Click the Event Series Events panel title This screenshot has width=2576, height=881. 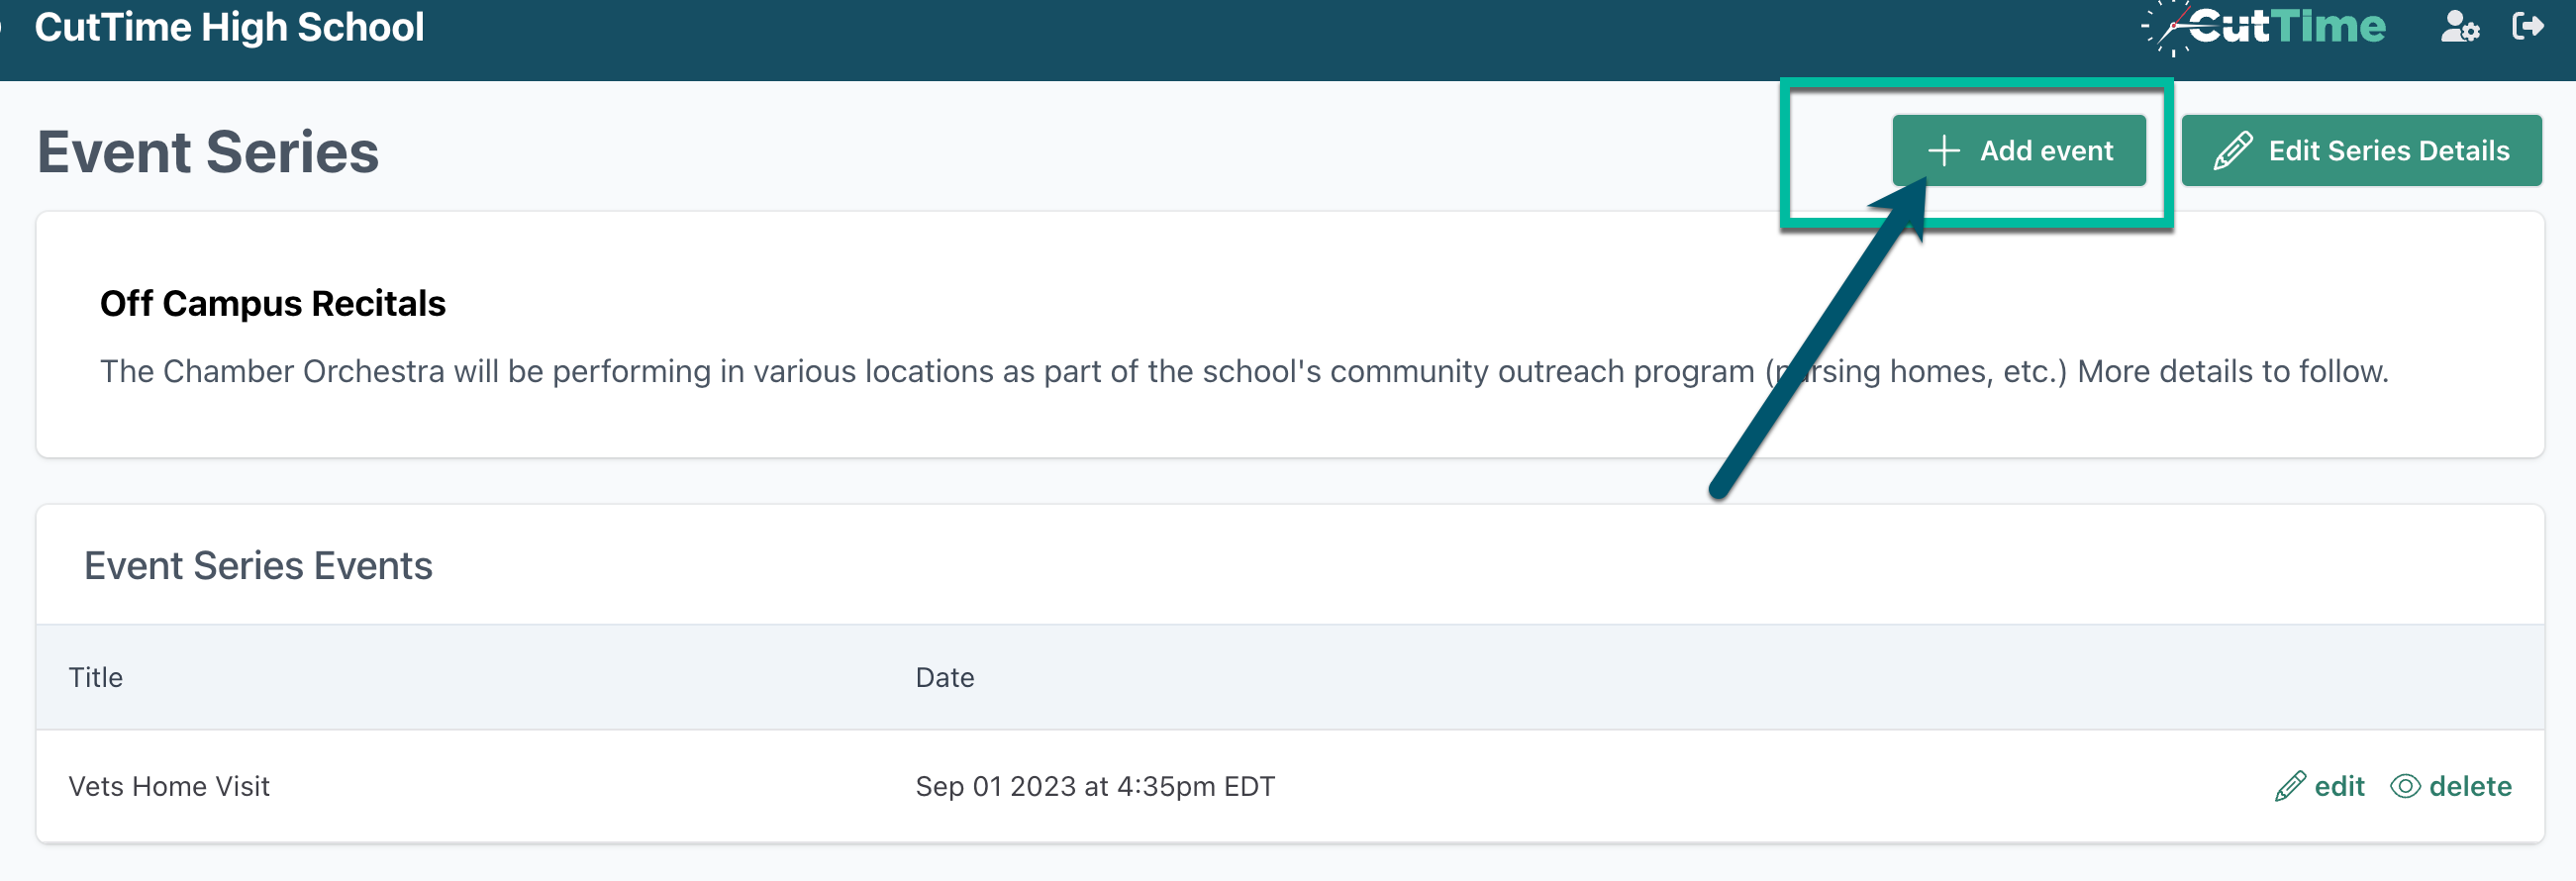click(258, 564)
